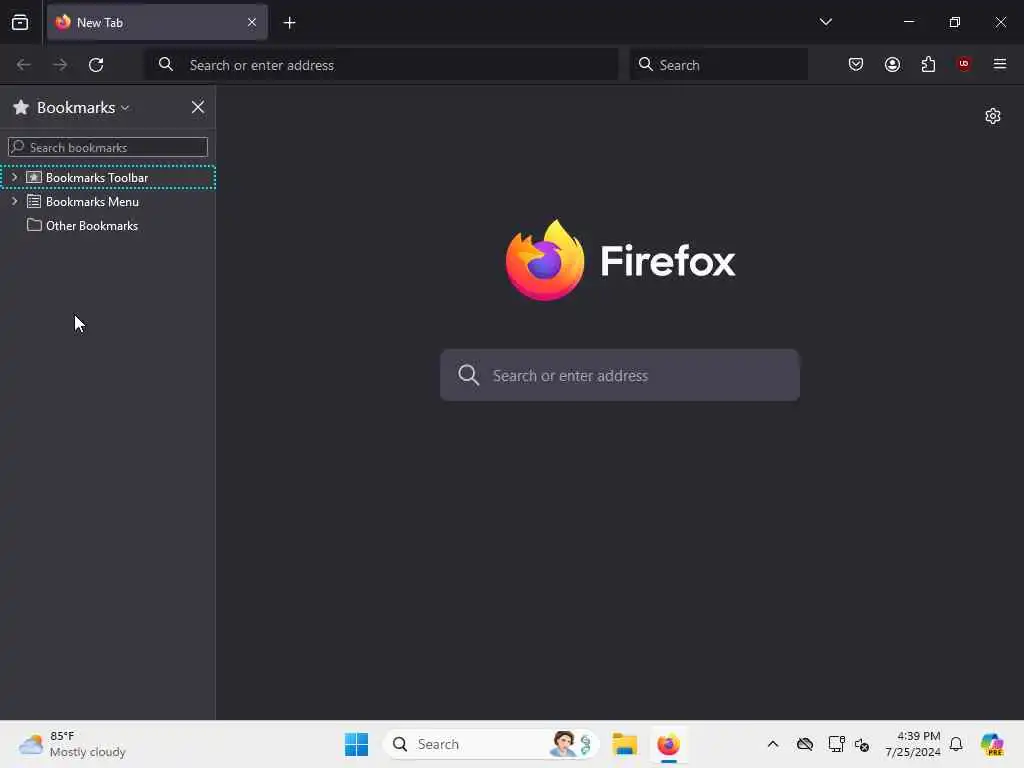This screenshot has height=768, width=1024.
Task: Open the network status tray icon
Action: coord(836,744)
